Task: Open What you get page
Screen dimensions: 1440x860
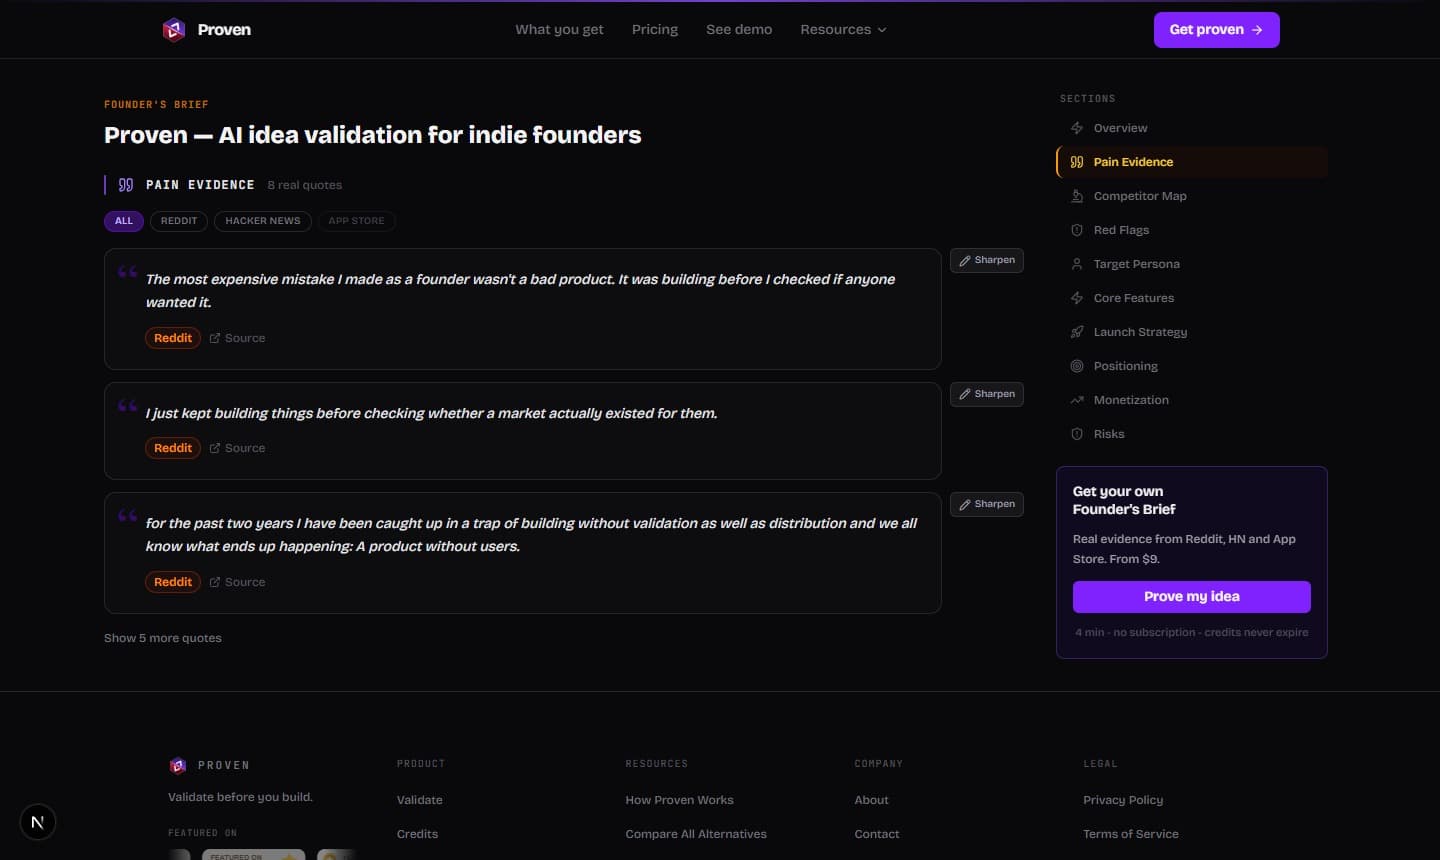Action: click(x=559, y=30)
